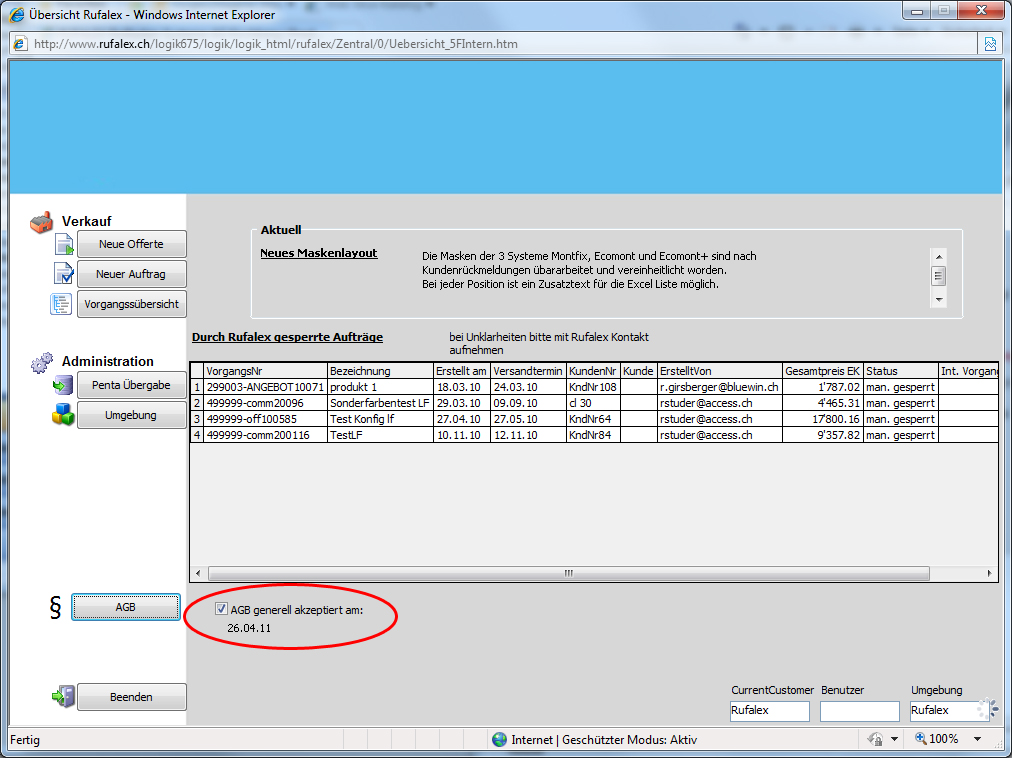This screenshot has height=758, width=1012.
Task: Click the CurrentCustomer input field
Action: (x=769, y=710)
